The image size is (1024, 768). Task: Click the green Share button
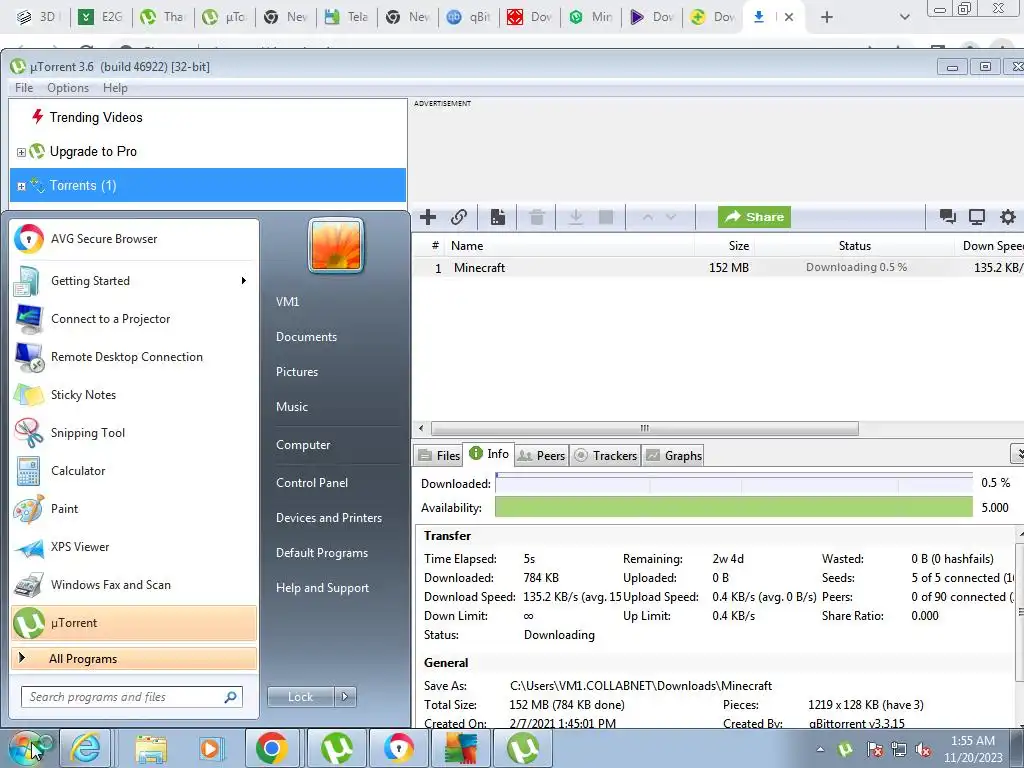(754, 217)
